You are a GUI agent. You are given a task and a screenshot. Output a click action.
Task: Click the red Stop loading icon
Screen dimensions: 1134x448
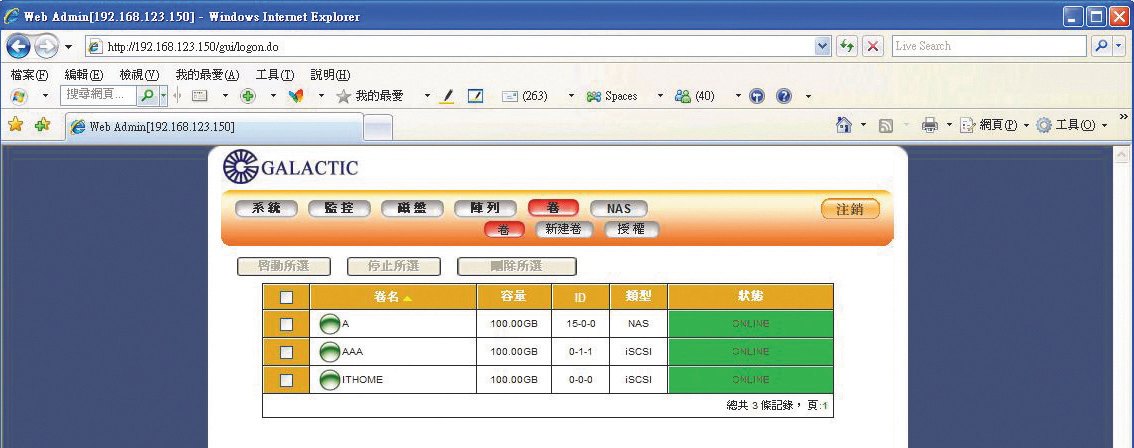click(x=873, y=46)
